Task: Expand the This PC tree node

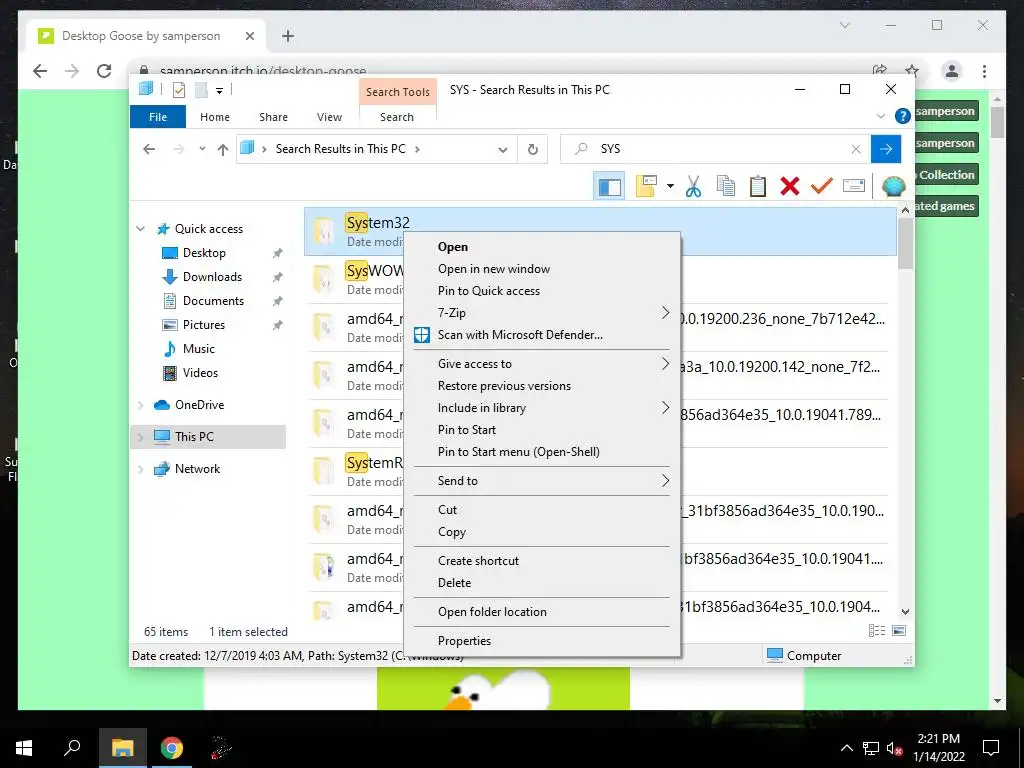Action: click(x=140, y=437)
